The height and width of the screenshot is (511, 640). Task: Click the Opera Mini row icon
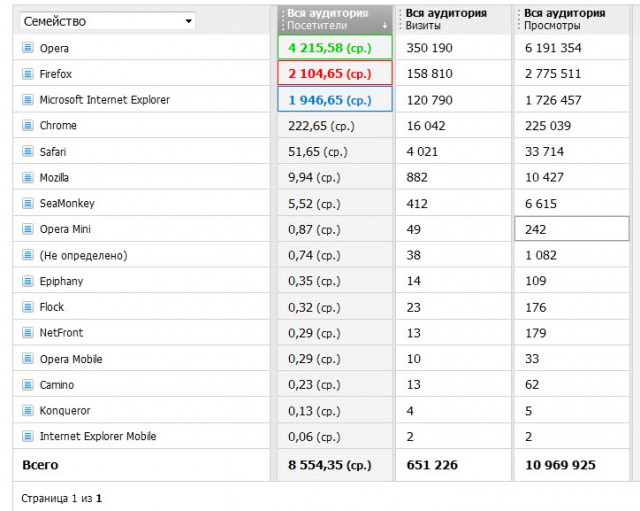click(27, 229)
